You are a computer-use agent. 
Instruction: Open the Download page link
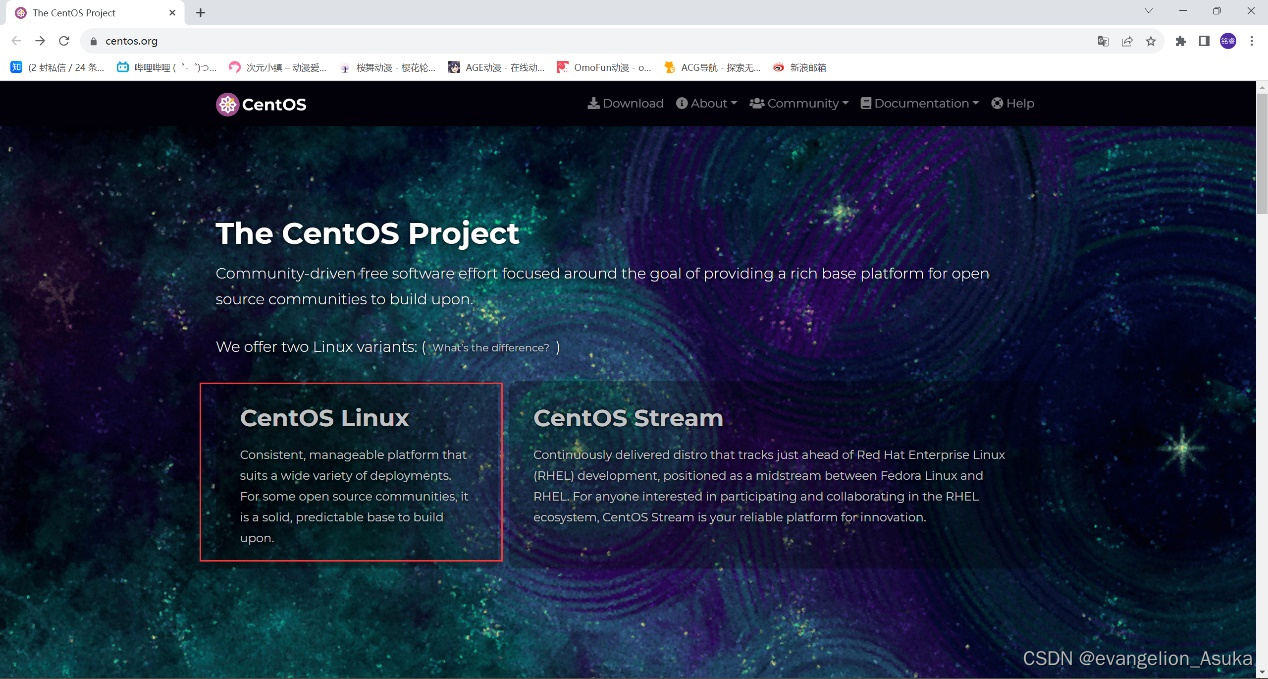[x=626, y=103]
